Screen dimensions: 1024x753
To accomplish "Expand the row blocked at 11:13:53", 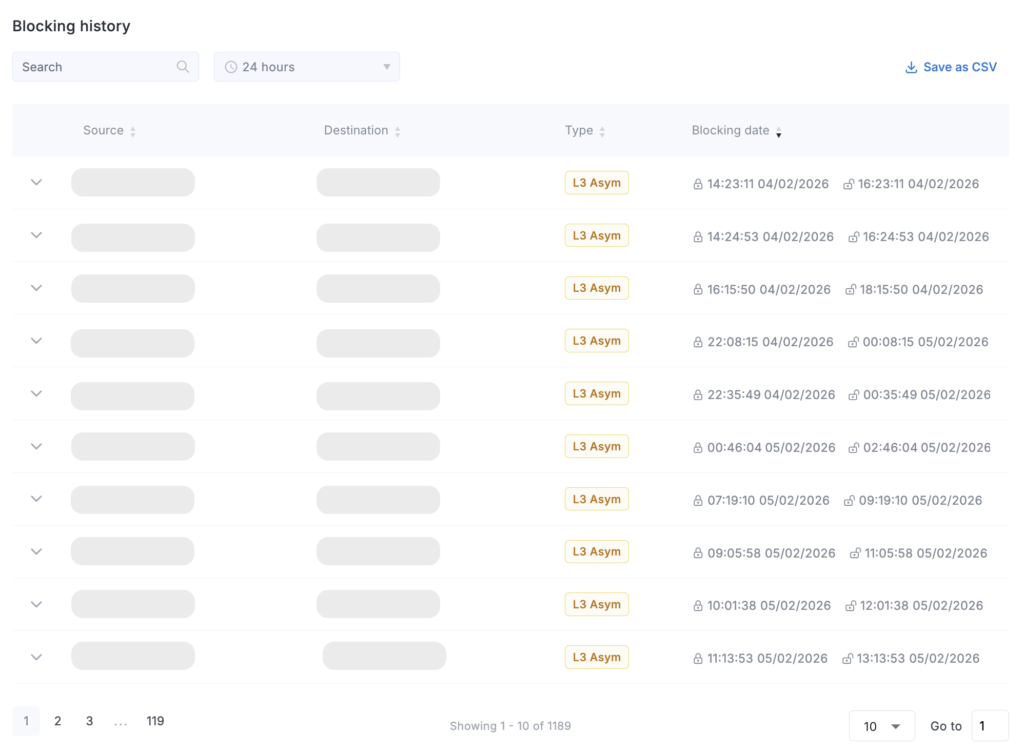I will pos(36,657).
